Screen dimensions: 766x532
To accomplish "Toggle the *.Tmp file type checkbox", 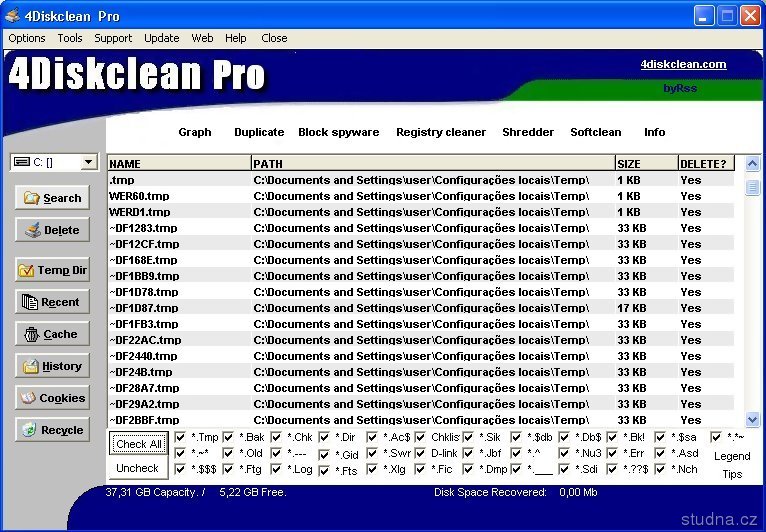I will click(180, 437).
